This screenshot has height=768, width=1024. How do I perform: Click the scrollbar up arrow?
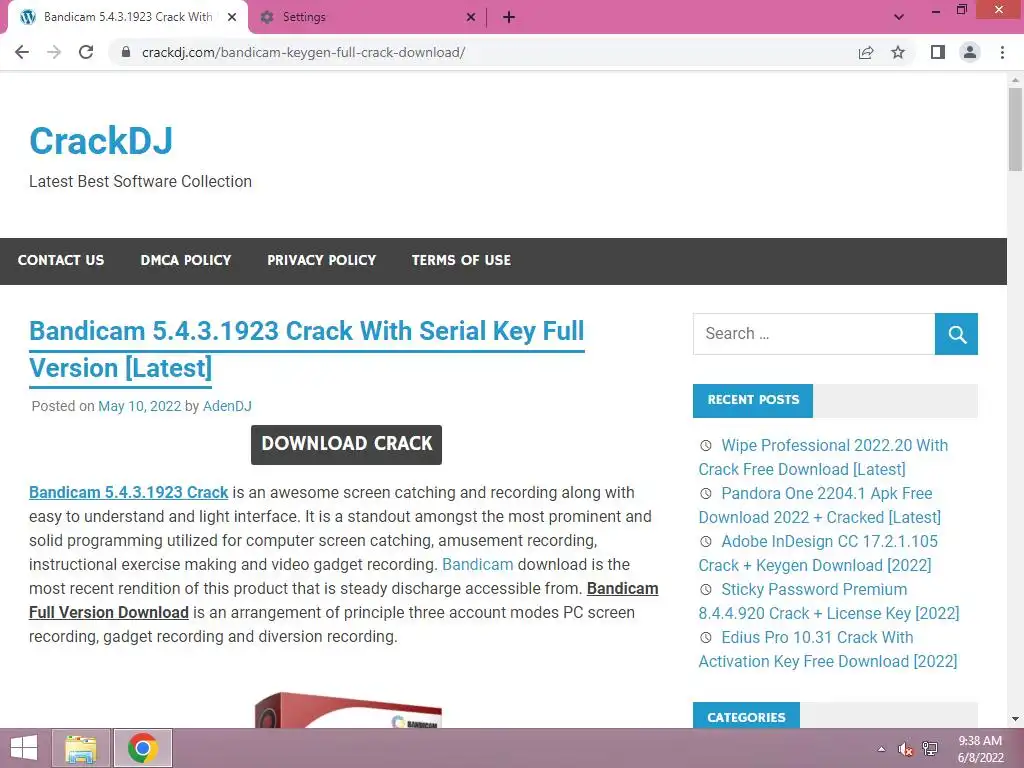point(1015,80)
